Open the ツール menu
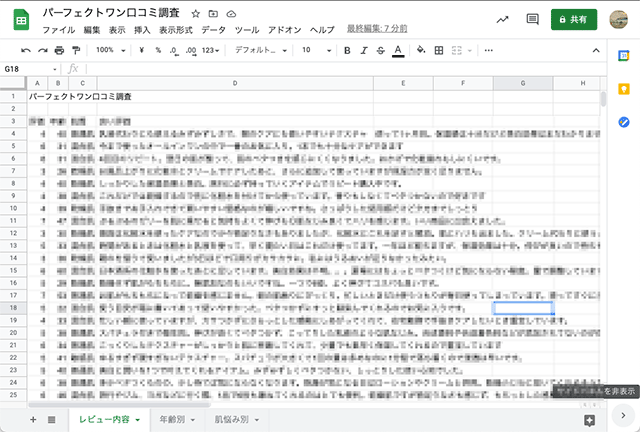 (x=247, y=30)
